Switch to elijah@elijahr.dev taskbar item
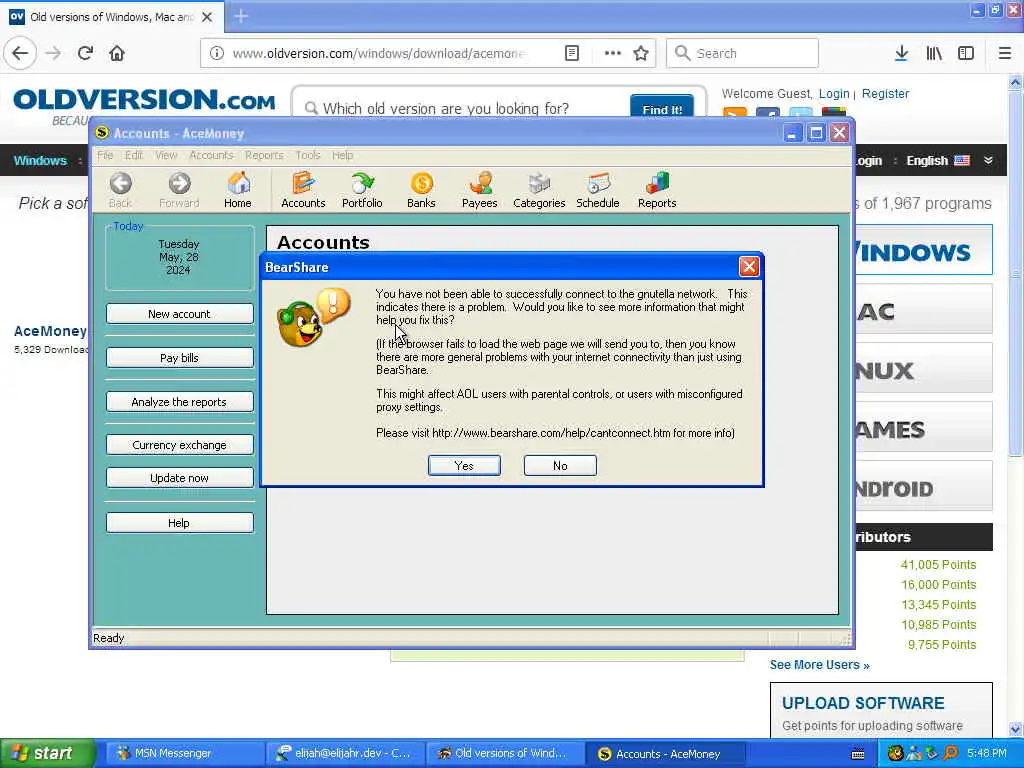1024x768 pixels. [345, 754]
